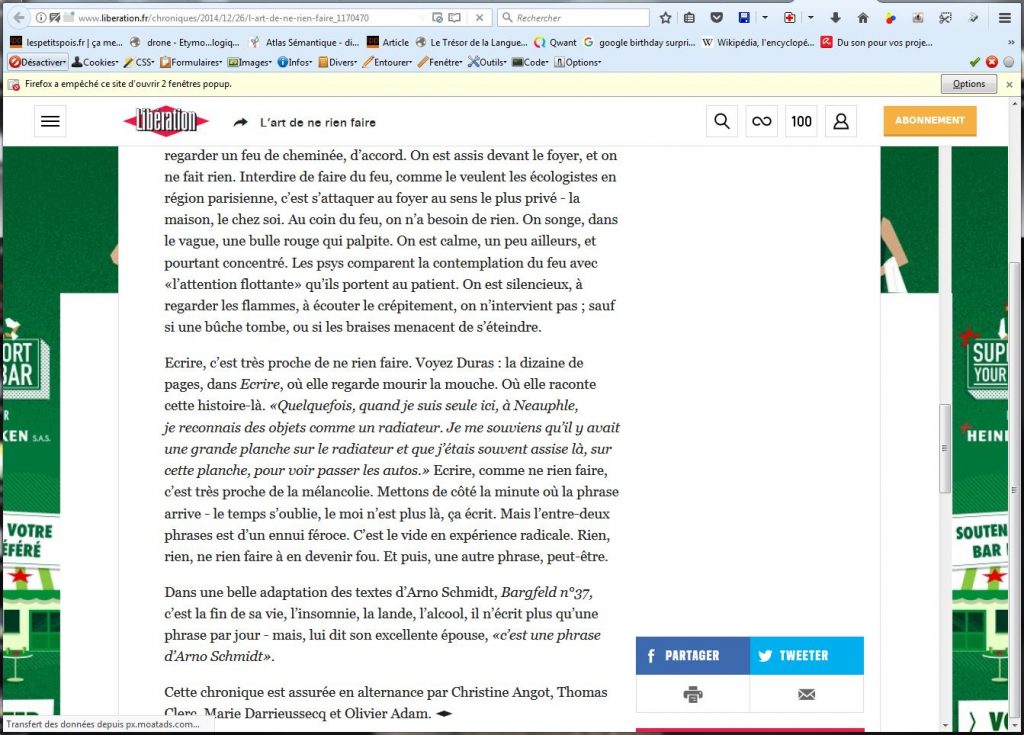
Task: Expand the red cross extension dropdown arrow
Action: pos(810,18)
